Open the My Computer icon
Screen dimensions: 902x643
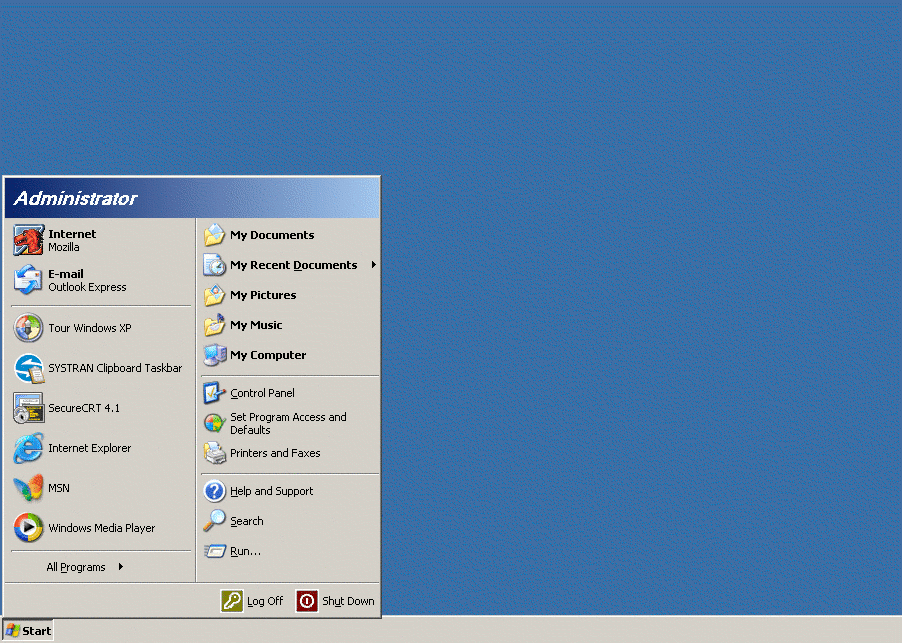pyautogui.click(x=215, y=355)
